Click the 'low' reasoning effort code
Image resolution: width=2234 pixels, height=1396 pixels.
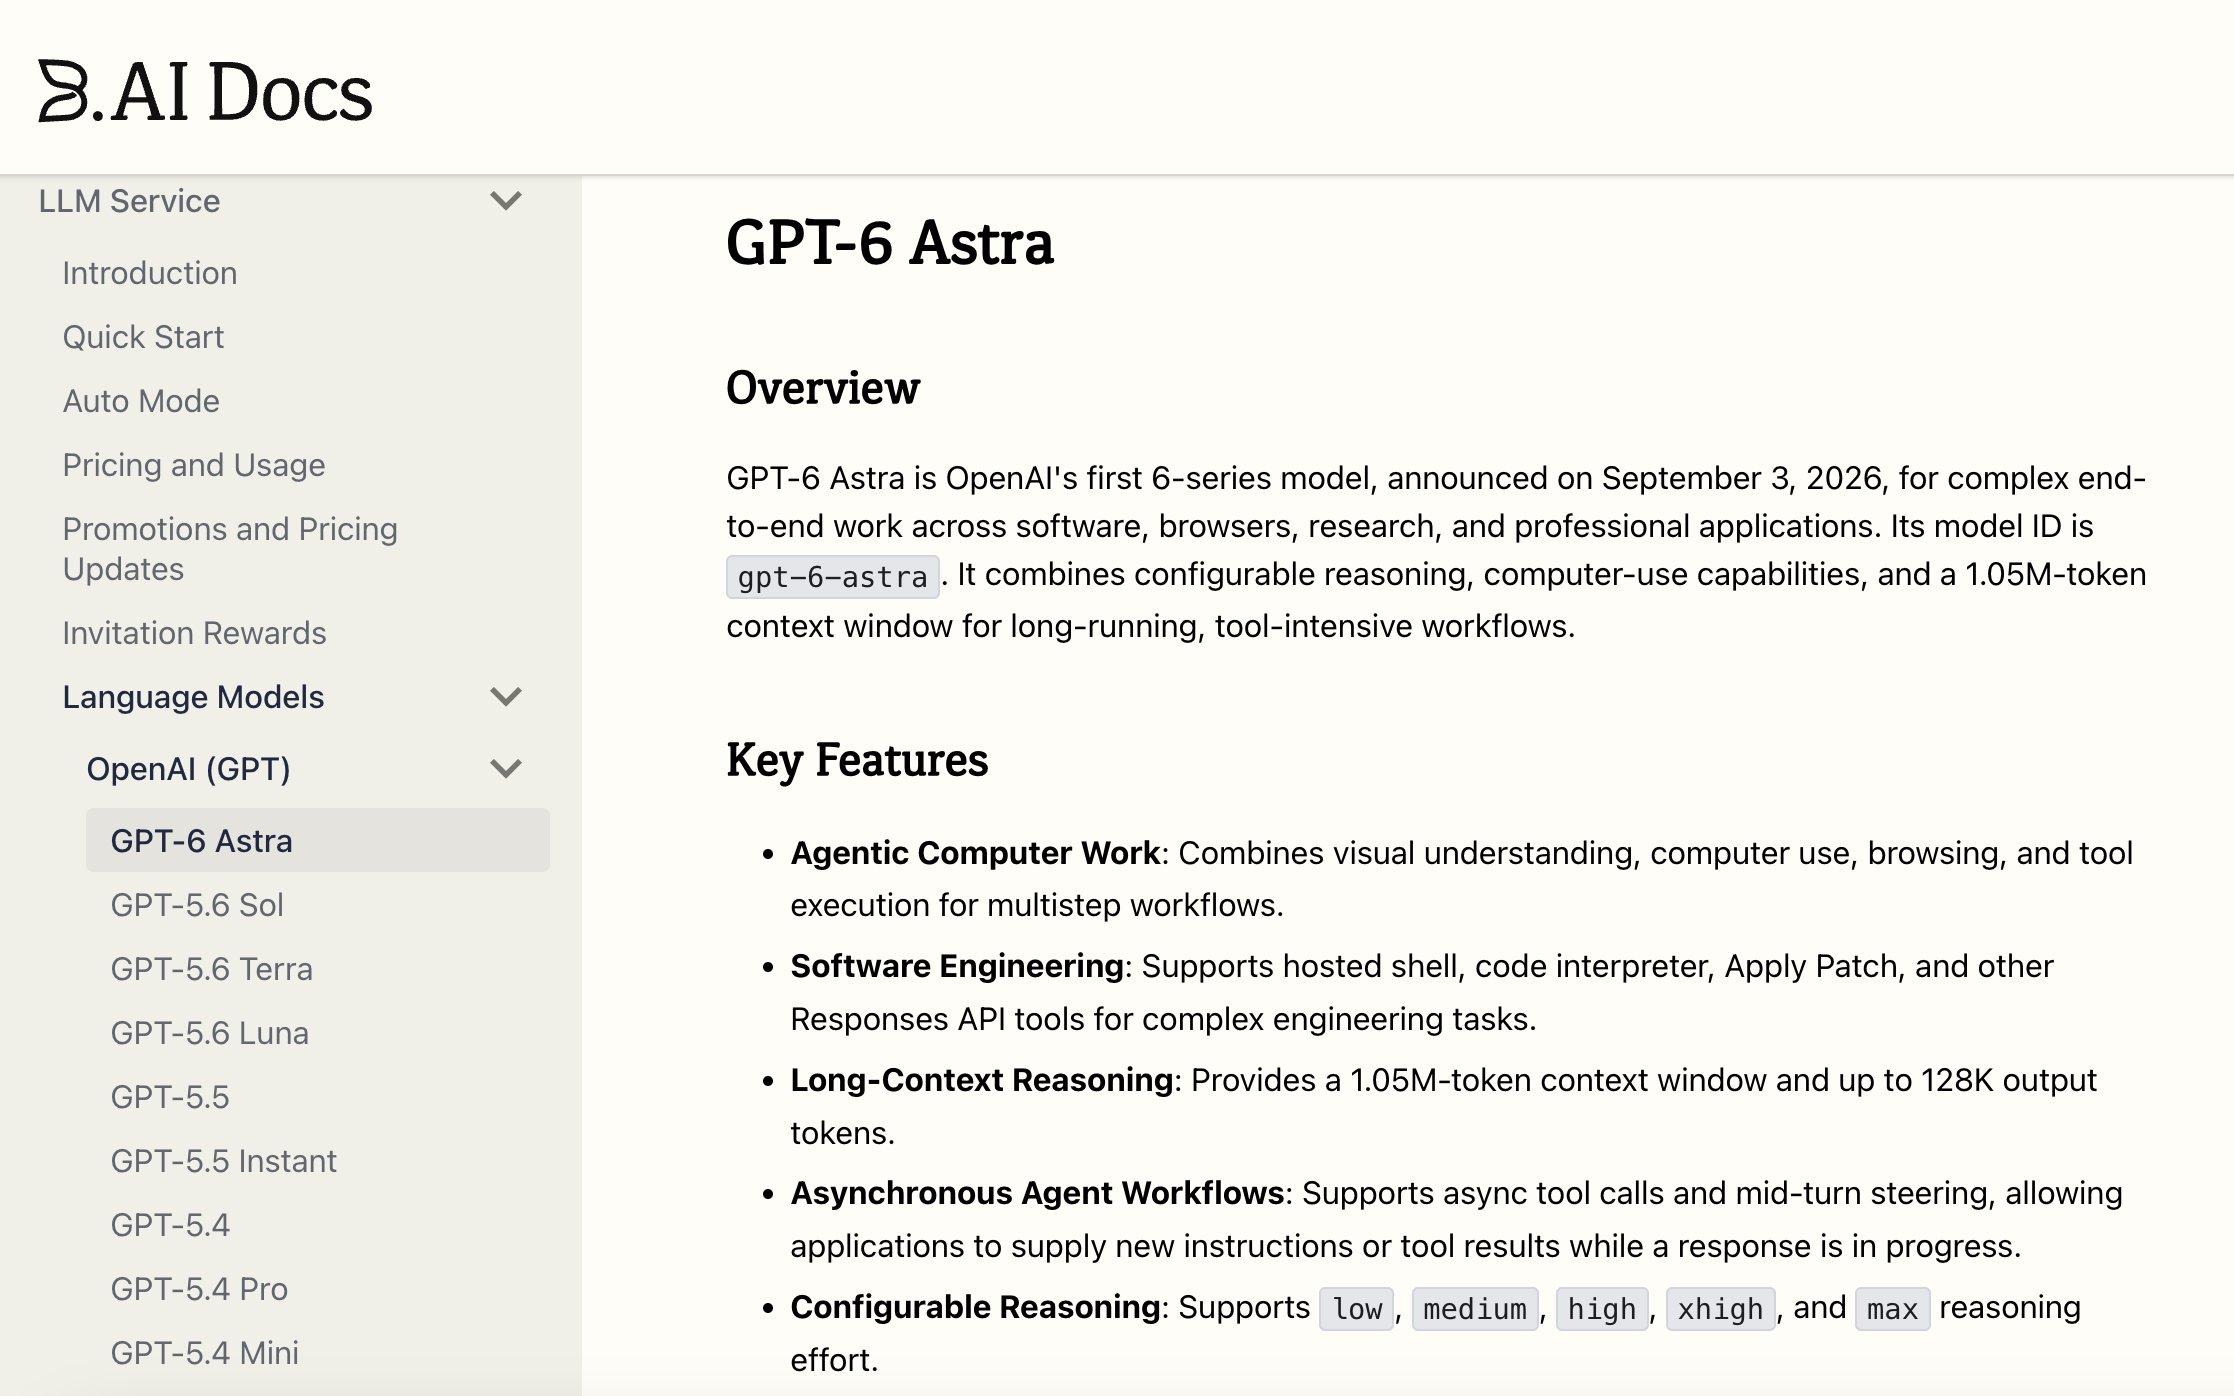coord(1357,1309)
